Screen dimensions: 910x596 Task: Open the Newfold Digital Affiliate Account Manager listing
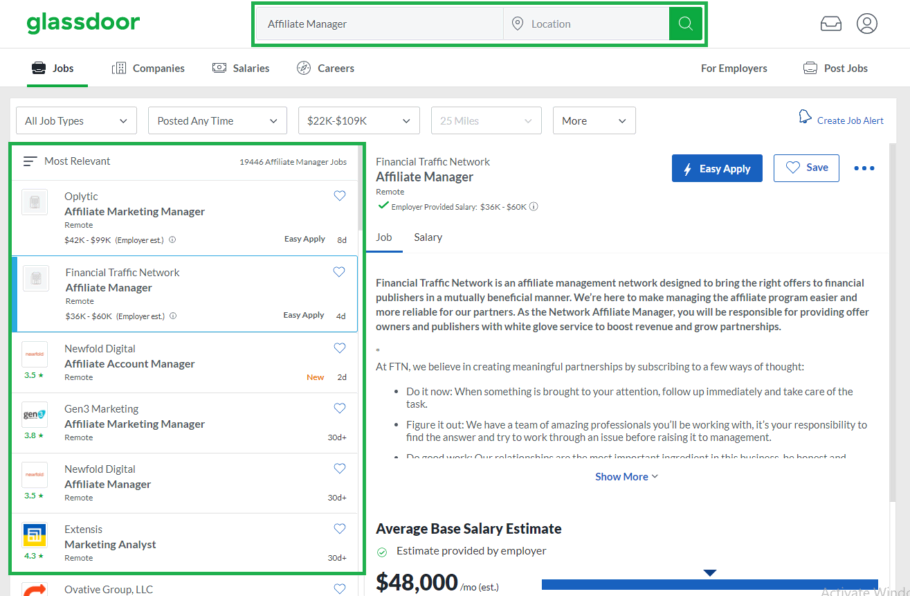[x=185, y=362]
